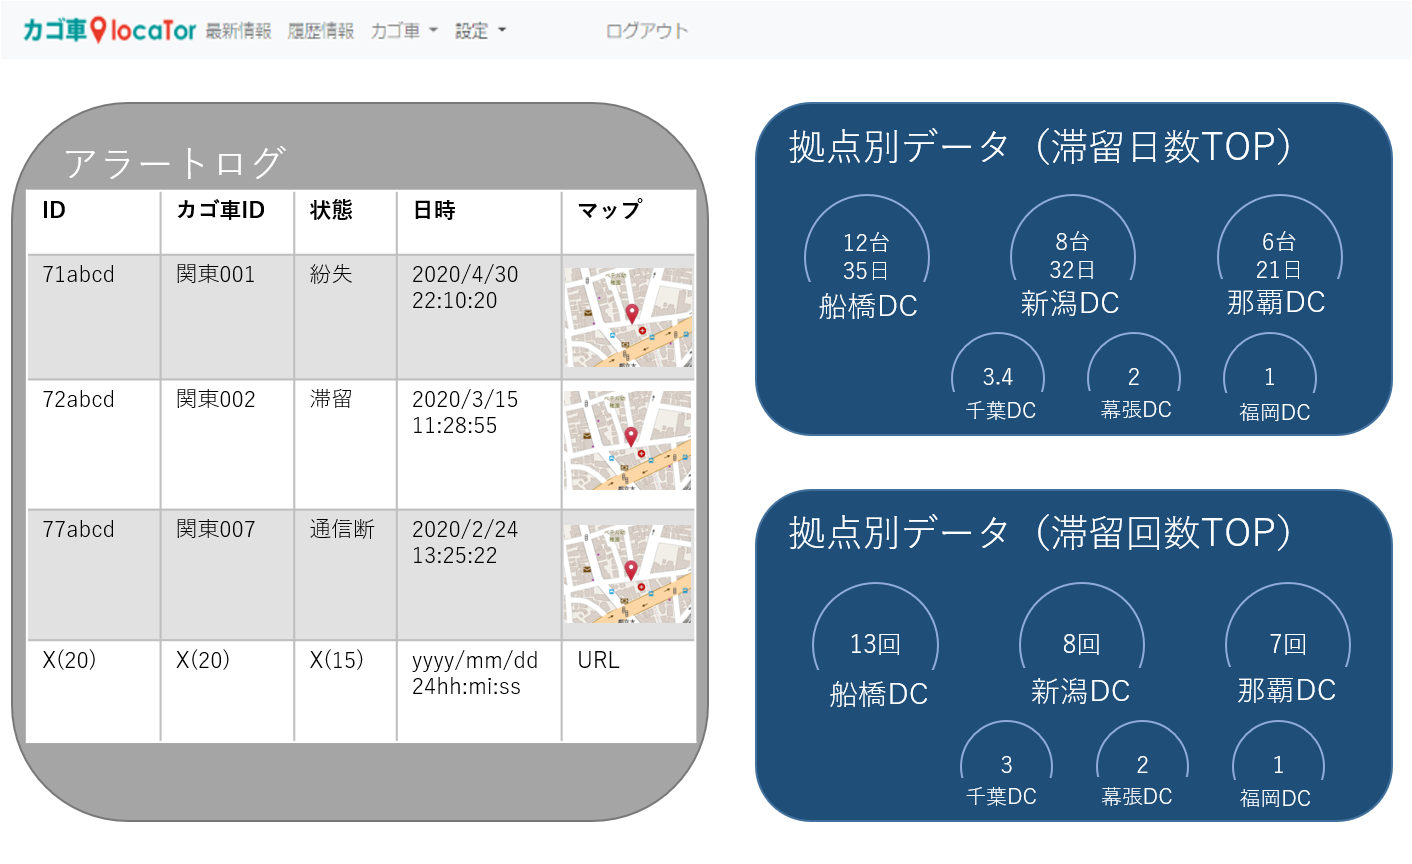Click the ログアウト link
The image size is (1412, 864).
(647, 31)
